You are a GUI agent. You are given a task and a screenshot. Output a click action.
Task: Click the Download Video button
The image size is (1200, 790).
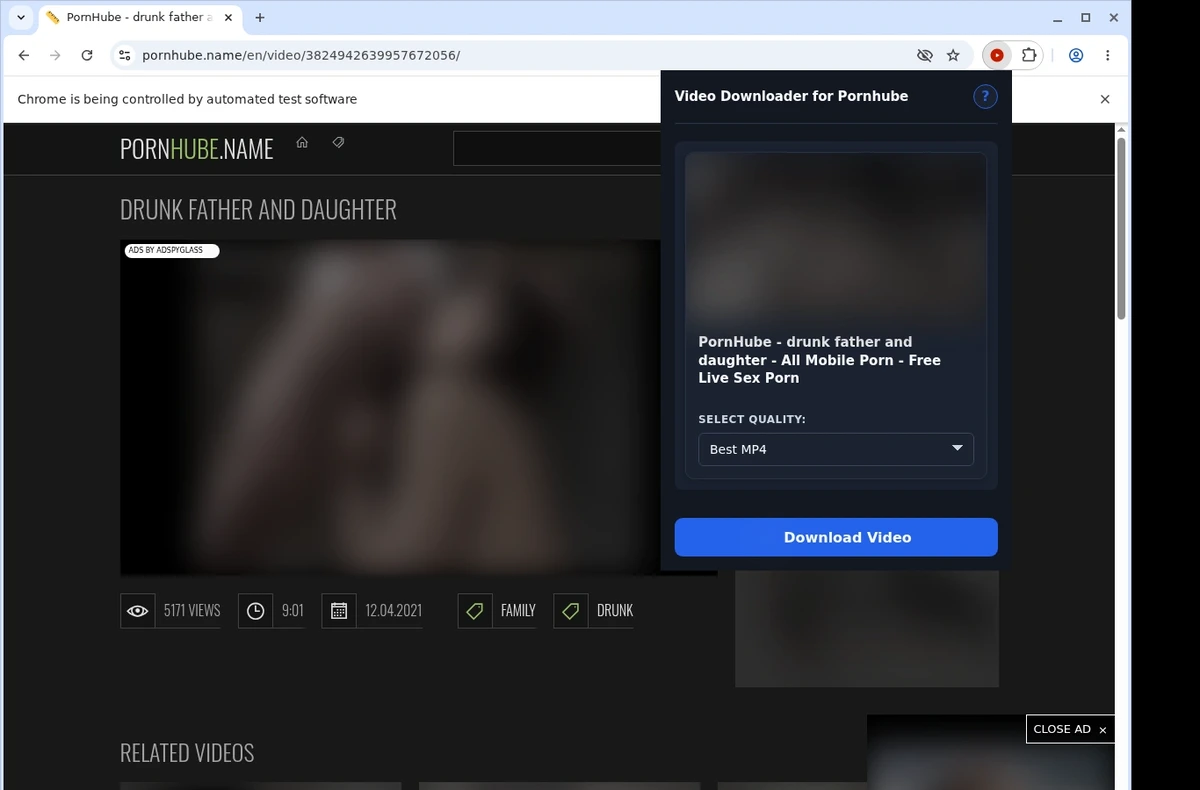coord(836,537)
